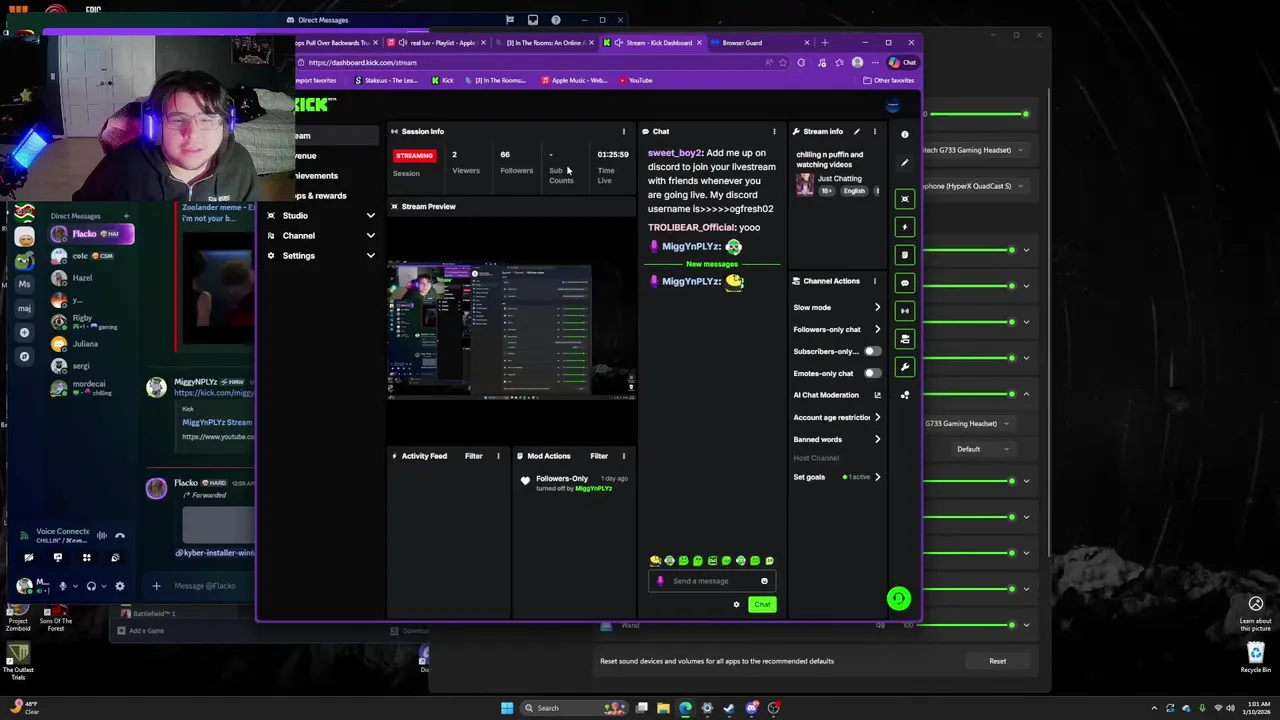This screenshot has height=720, width=1280.
Task: Deafen with the Discord headphones icon
Action: [x=91, y=586]
